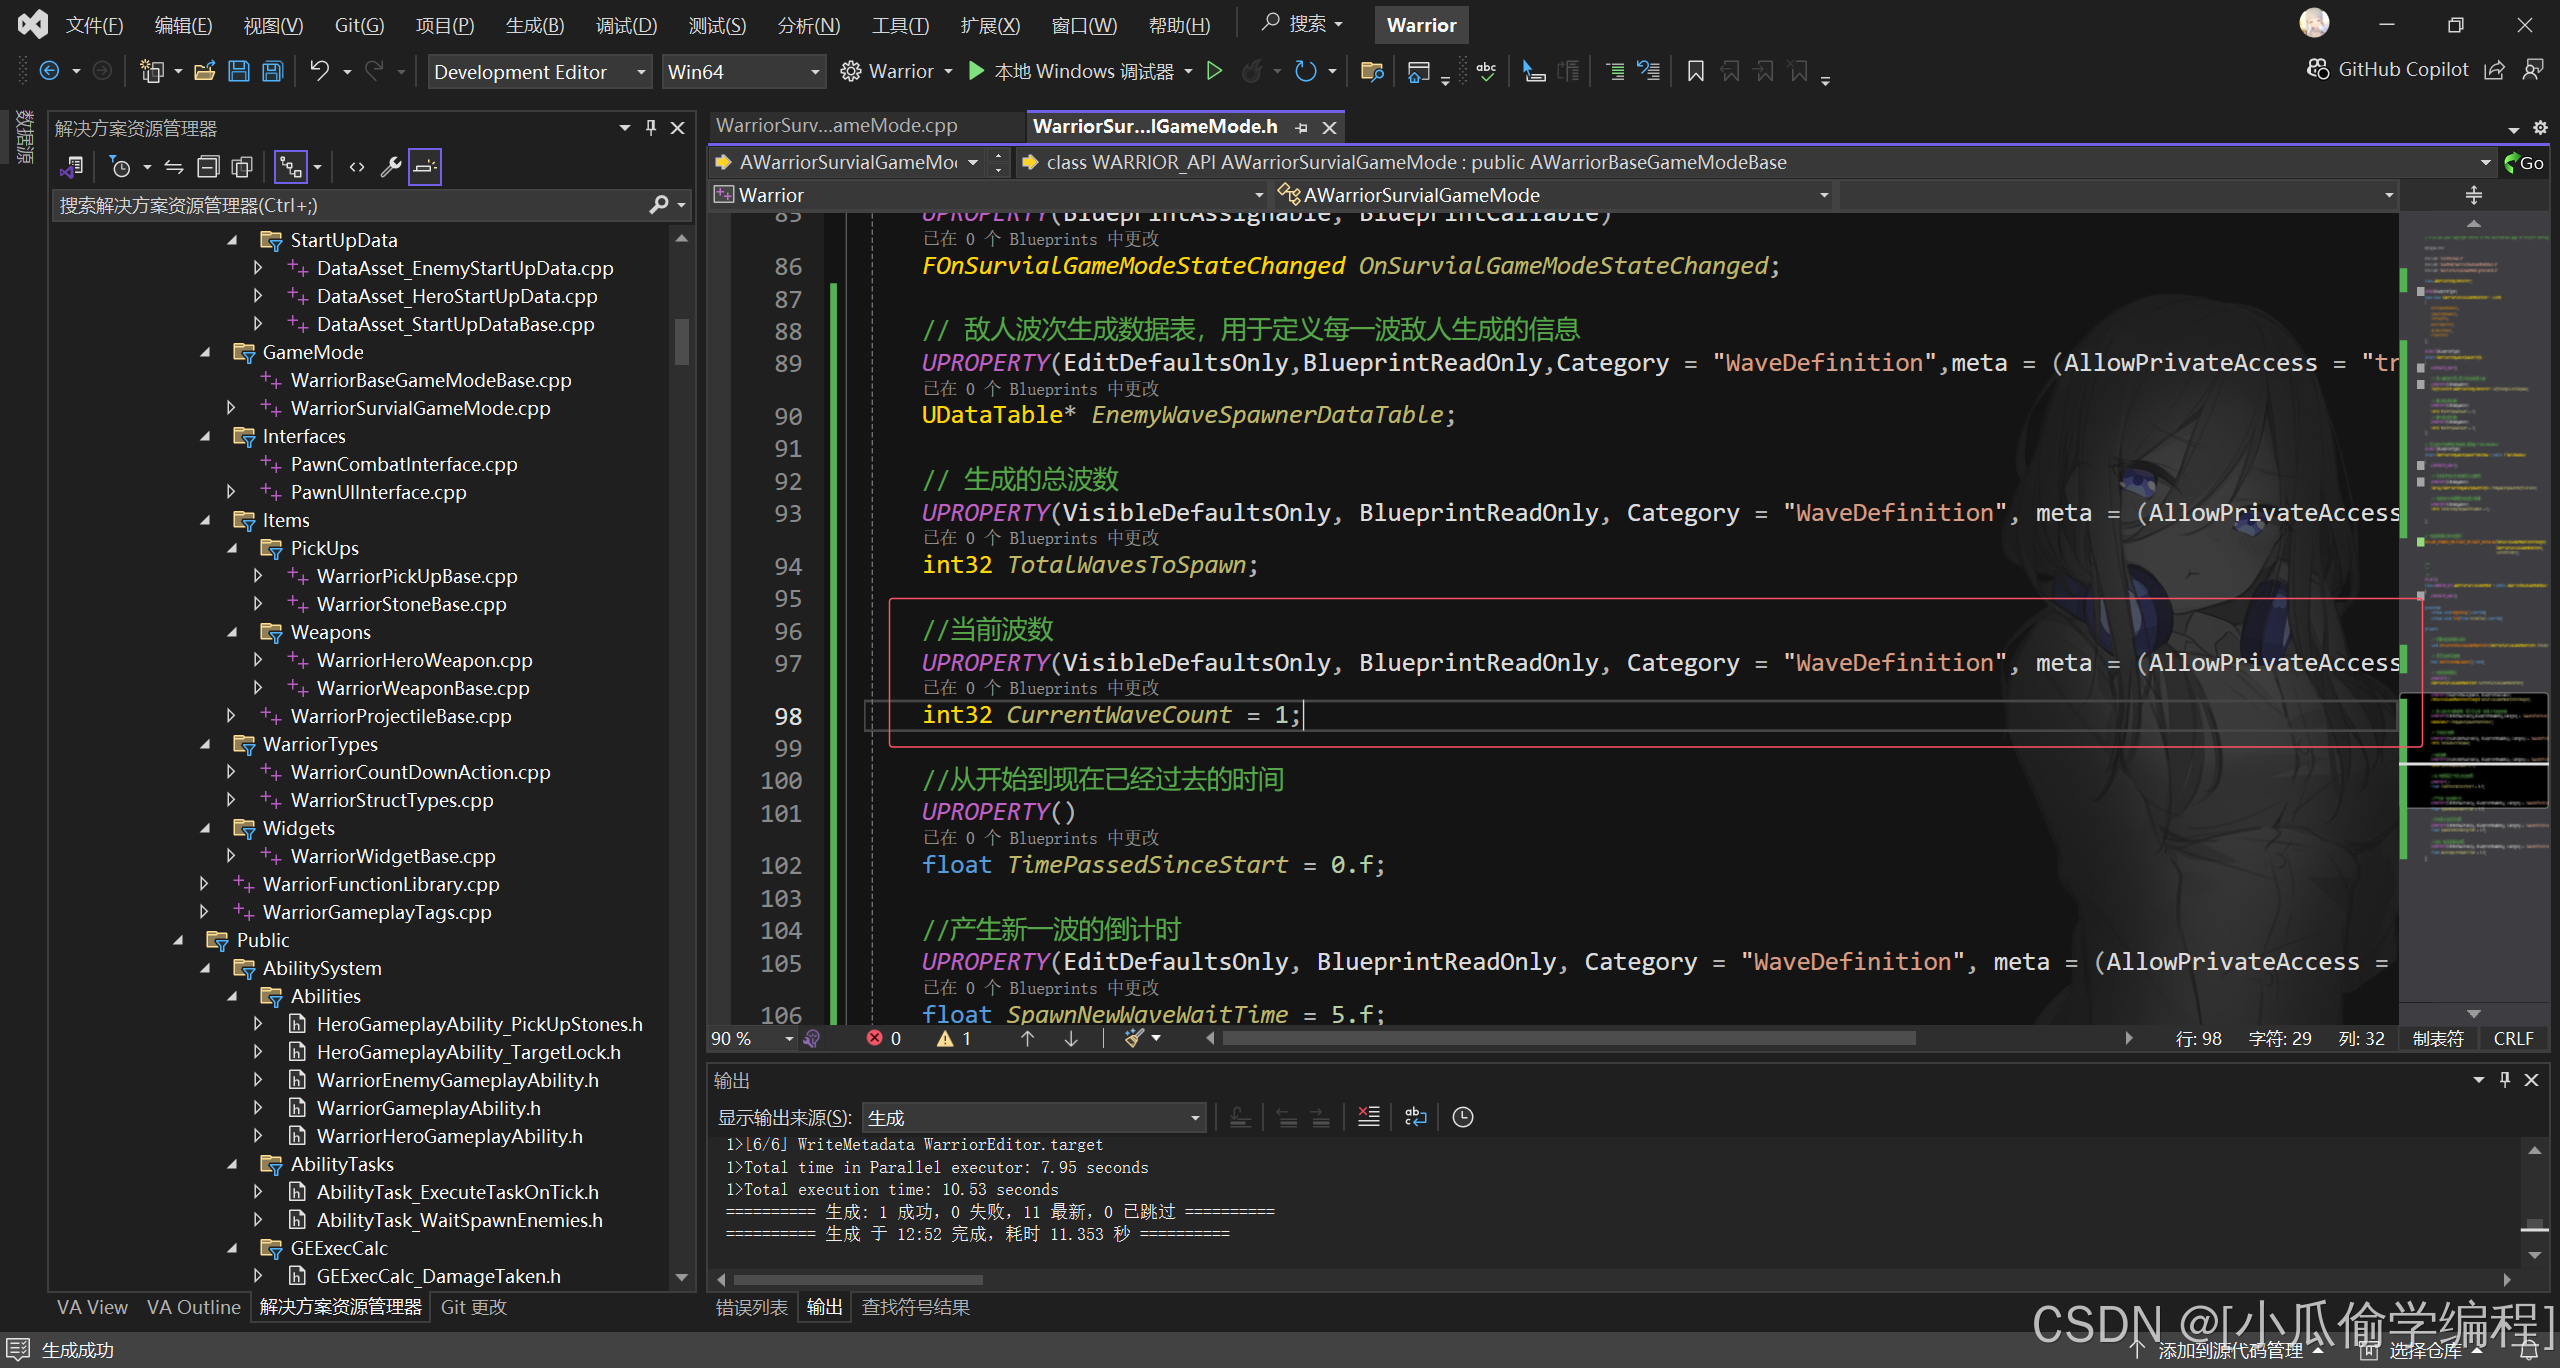Click the Solution Explorer search field

point(350,205)
